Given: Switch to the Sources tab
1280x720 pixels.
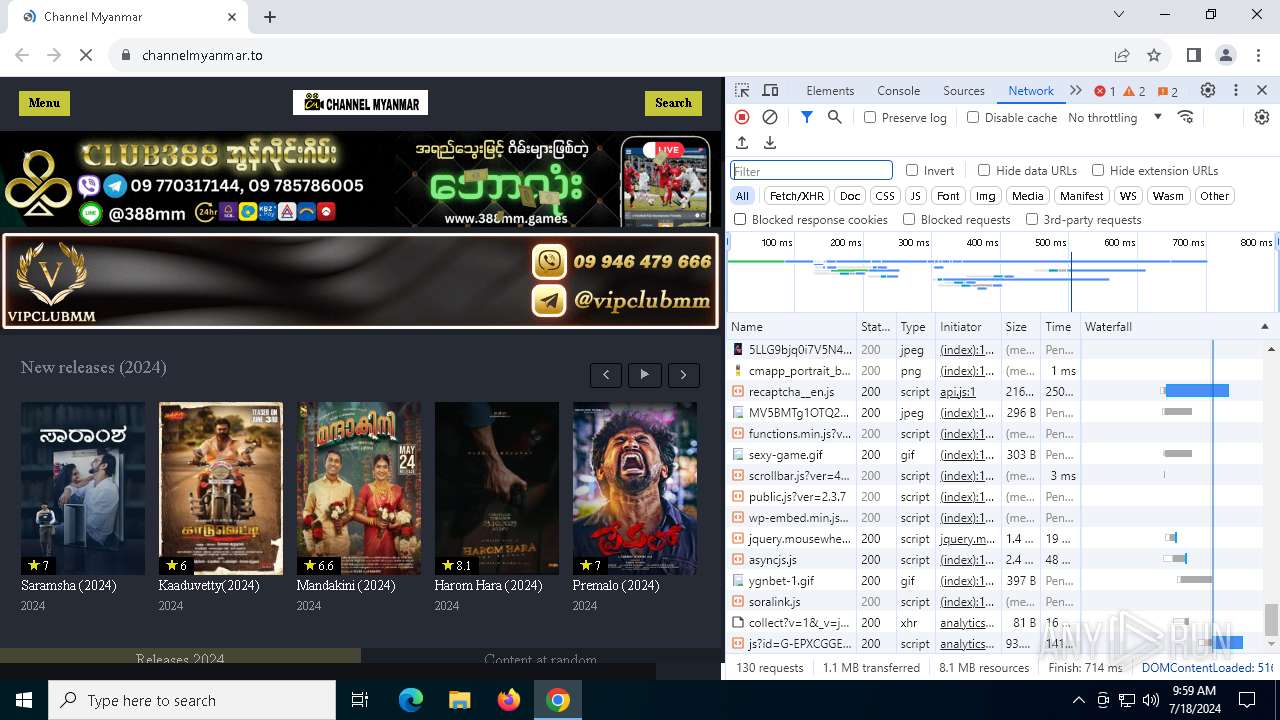Looking at the screenshot, I should coord(964,91).
